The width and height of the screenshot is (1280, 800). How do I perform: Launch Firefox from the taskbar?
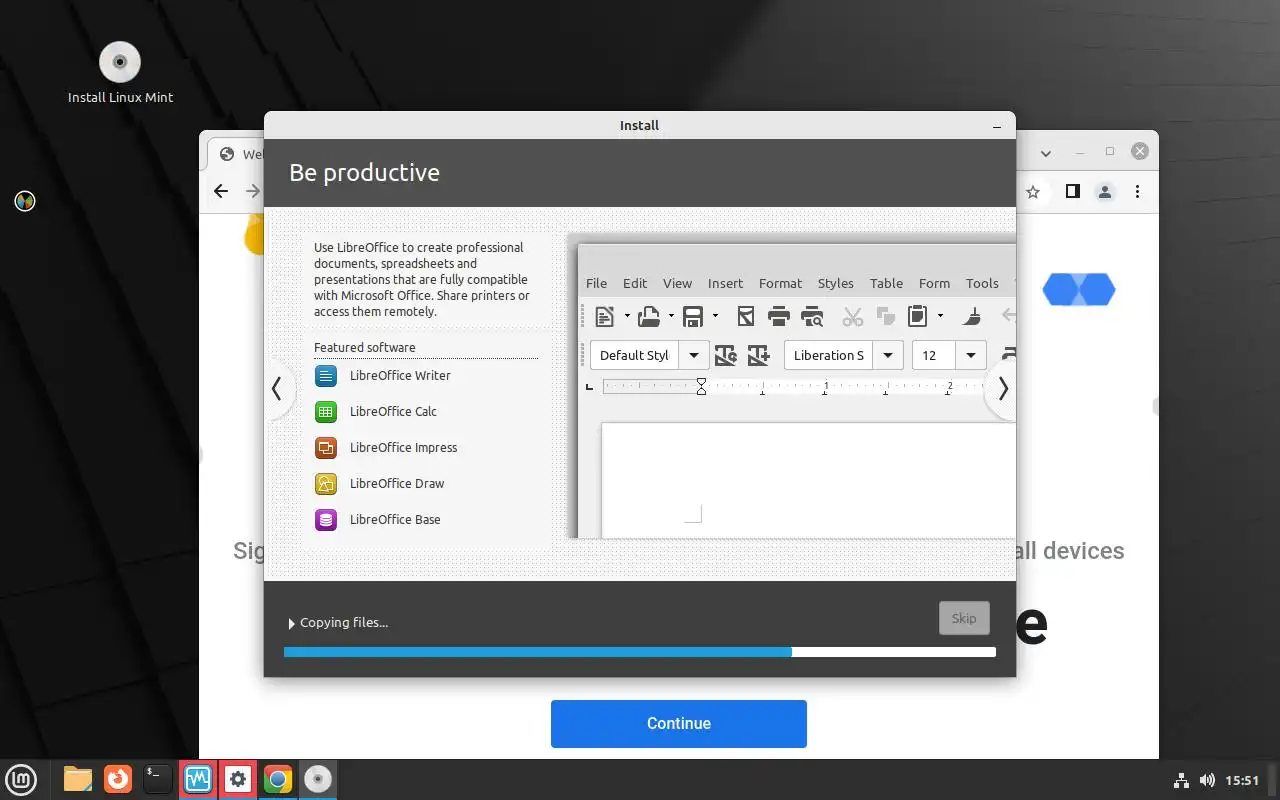click(x=118, y=779)
